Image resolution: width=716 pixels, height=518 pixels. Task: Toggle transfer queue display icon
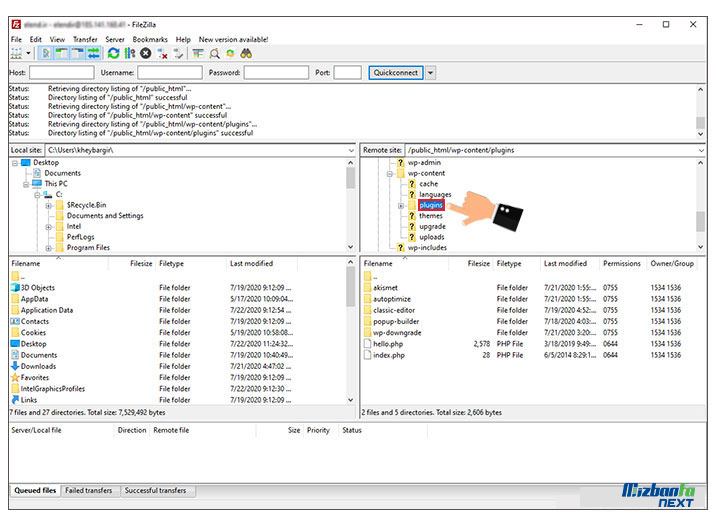(94, 54)
